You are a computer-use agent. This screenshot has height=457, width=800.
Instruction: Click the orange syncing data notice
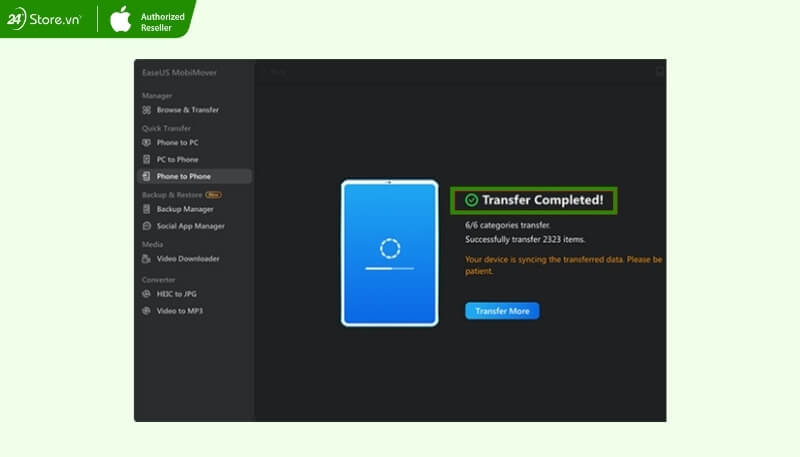click(x=563, y=265)
